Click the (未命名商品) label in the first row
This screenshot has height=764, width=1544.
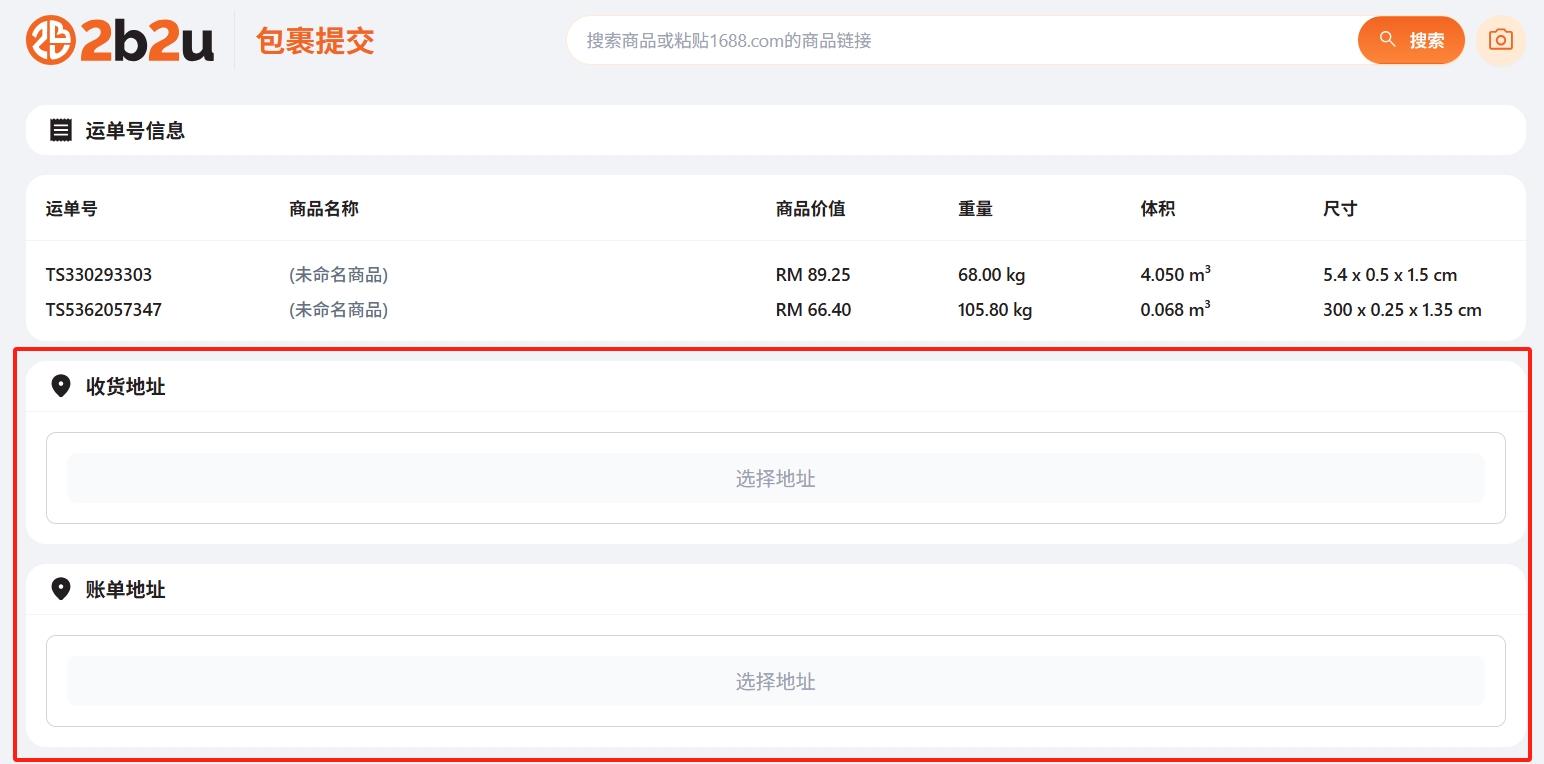click(337, 274)
